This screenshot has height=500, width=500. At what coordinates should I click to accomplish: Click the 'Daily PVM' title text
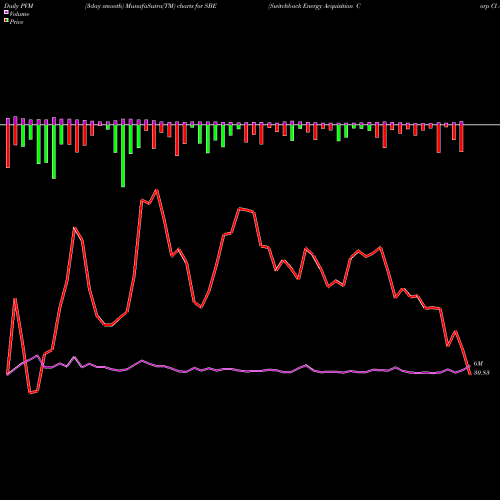(x=19, y=6)
